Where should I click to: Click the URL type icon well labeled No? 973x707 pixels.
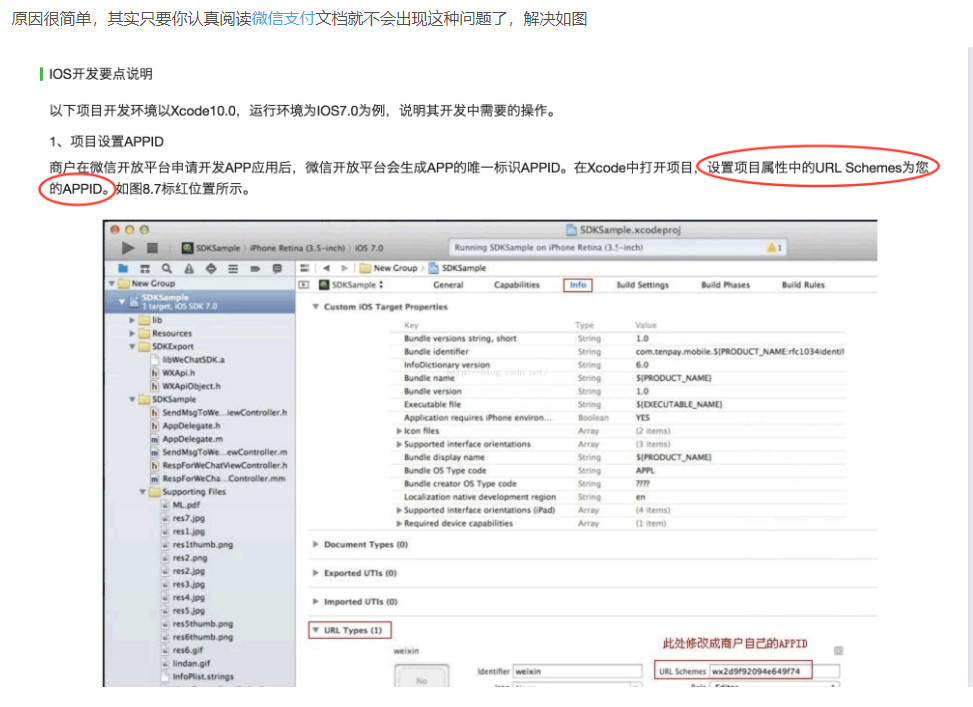click(421, 676)
